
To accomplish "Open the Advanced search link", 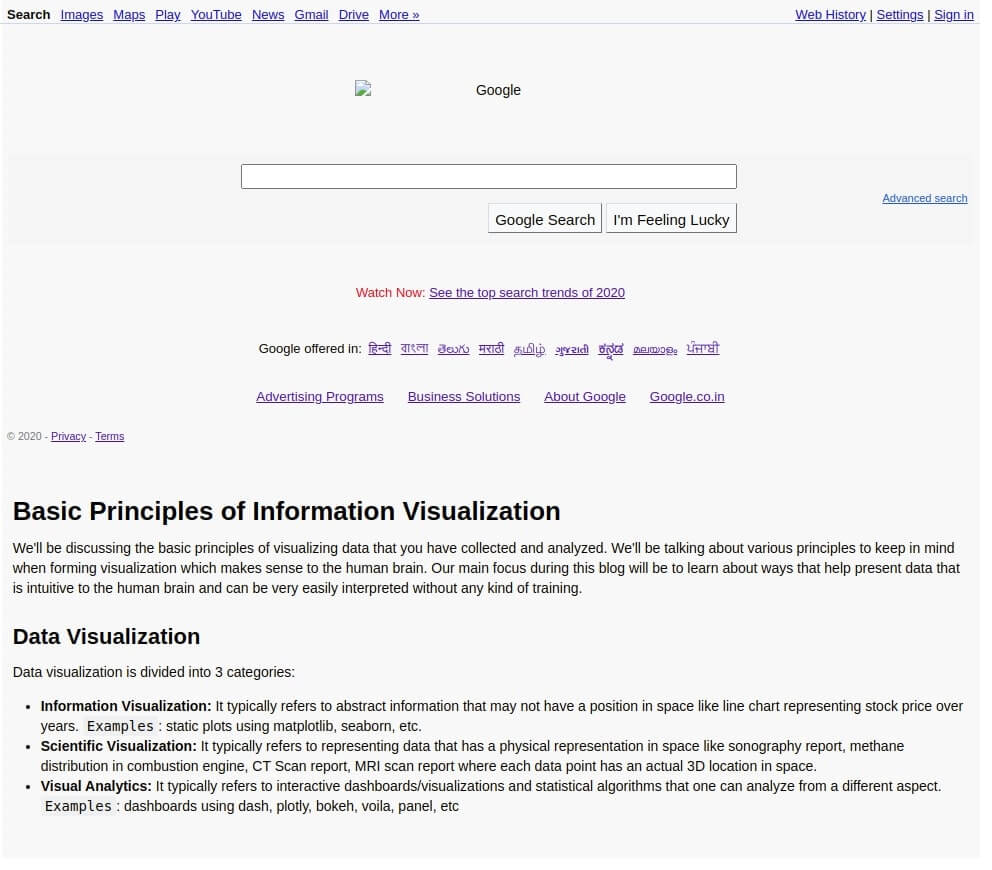I will coord(925,198).
